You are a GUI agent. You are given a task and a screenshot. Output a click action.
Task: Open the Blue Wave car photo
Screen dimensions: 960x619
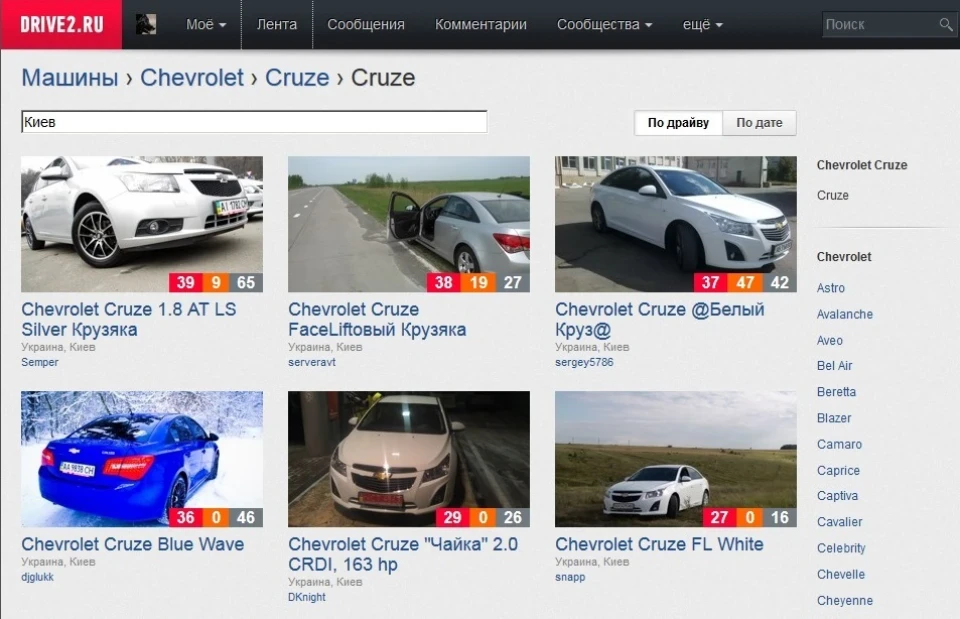(142, 459)
